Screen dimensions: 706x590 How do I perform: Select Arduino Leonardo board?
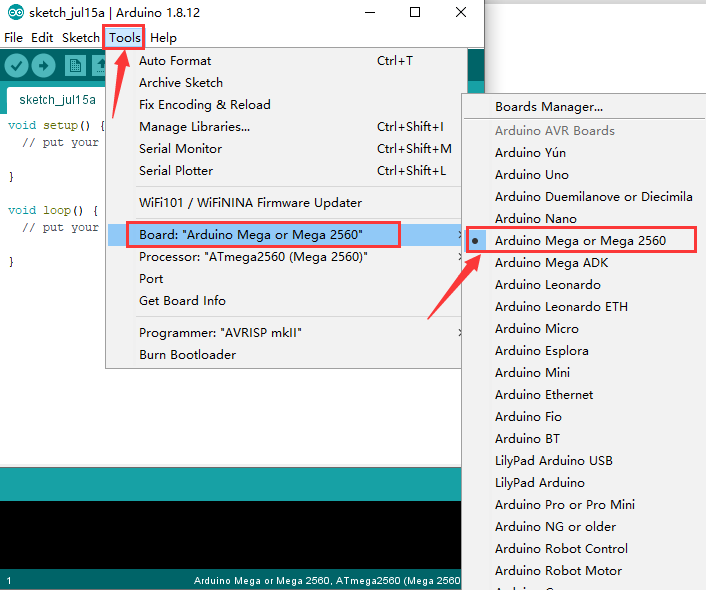point(584,285)
